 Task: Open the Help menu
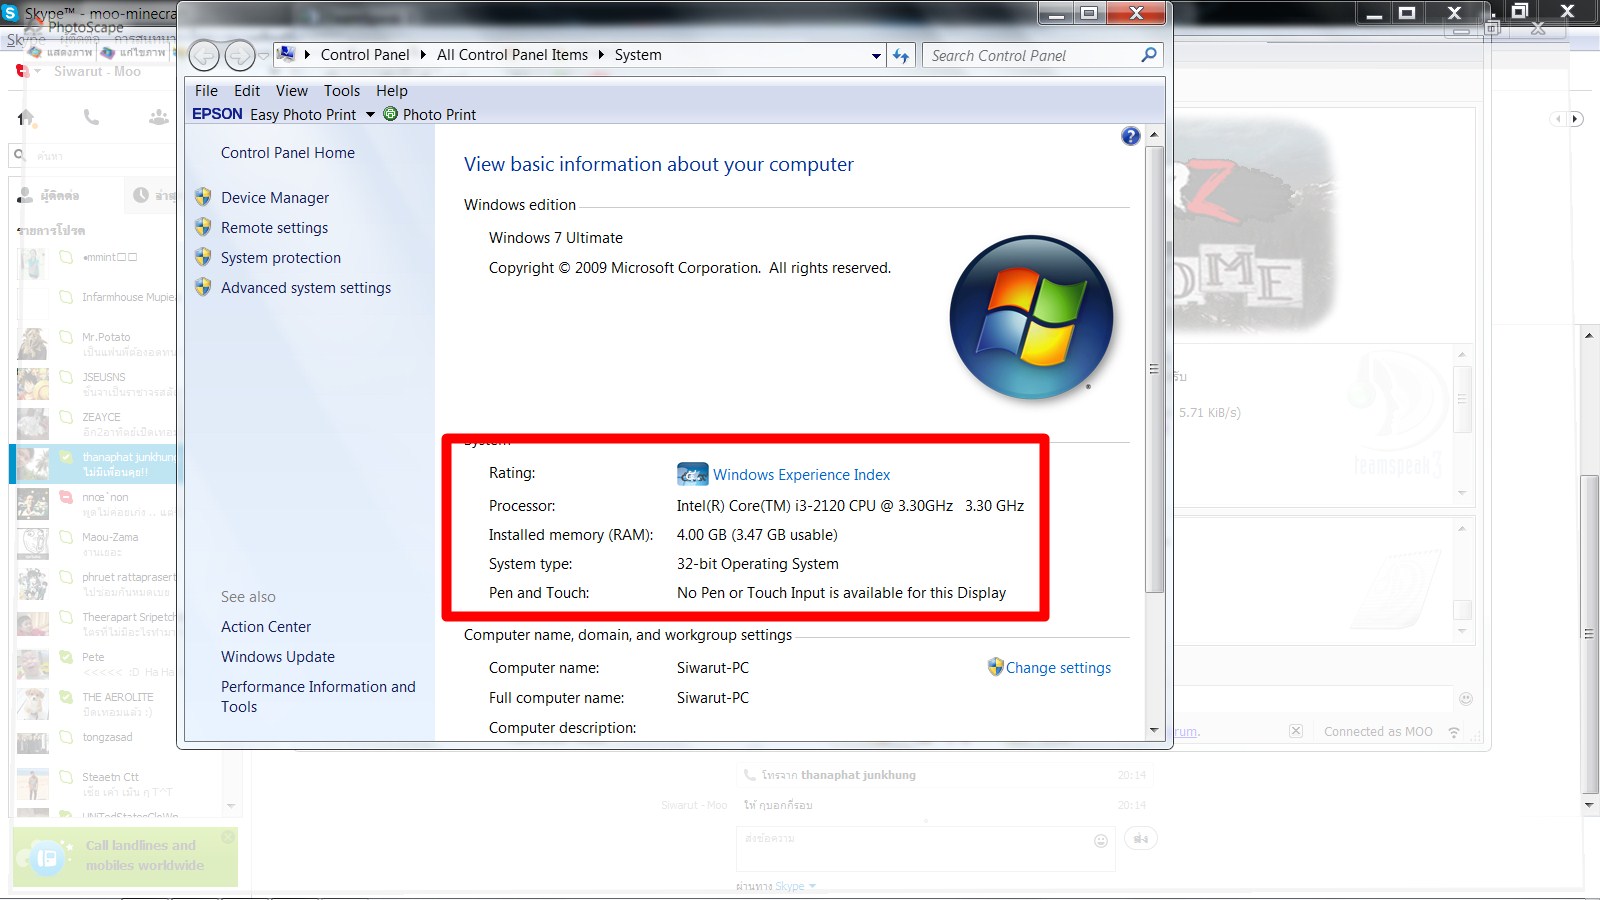(x=392, y=91)
